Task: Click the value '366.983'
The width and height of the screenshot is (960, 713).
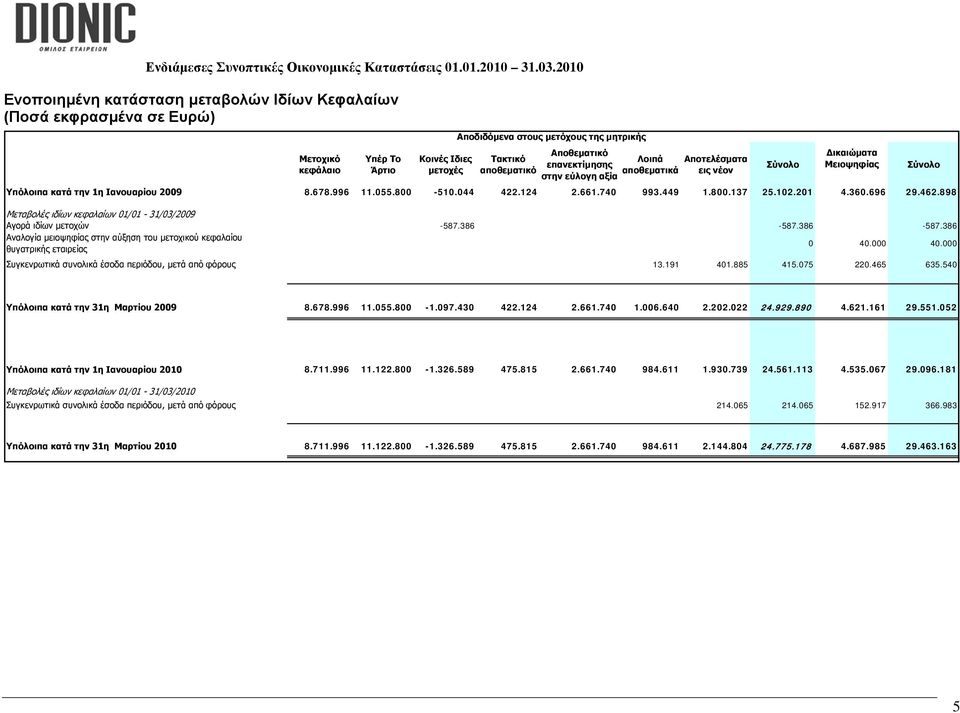Action: [941, 405]
